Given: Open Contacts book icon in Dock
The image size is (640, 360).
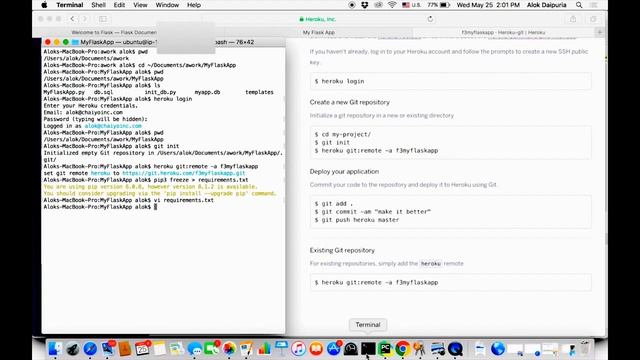Looking at the screenshot, I should (125, 349).
